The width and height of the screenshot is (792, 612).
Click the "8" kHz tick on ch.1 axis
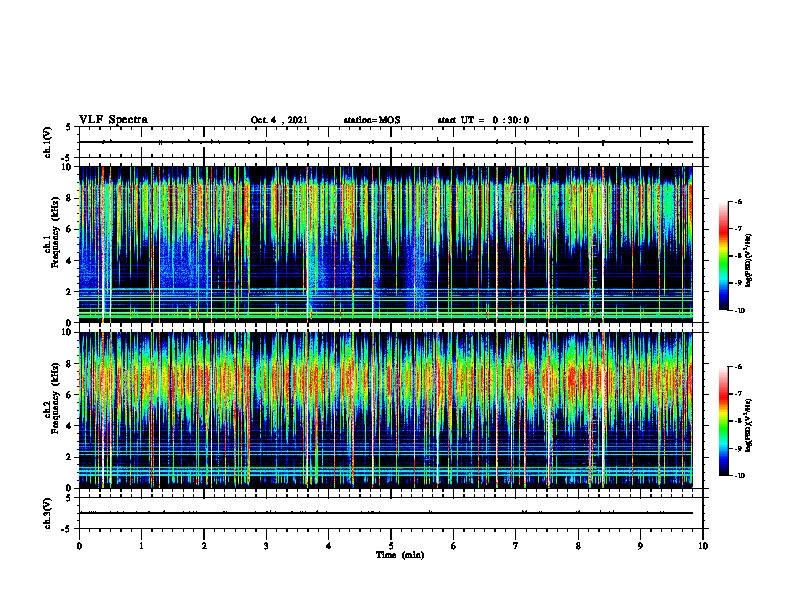pyautogui.click(x=70, y=198)
